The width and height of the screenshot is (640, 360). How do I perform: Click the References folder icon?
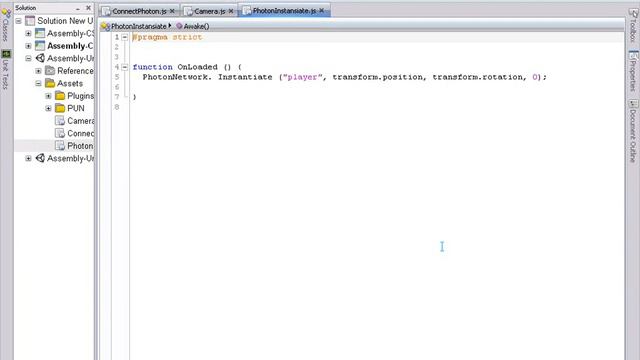pyautogui.click(x=50, y=71)
